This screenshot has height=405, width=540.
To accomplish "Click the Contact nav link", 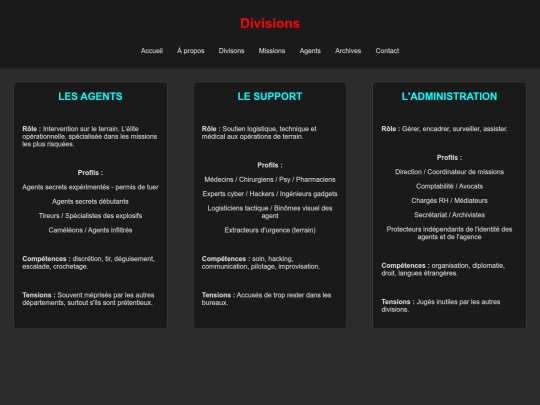I will pyautogui.click(x=387, y=51).
